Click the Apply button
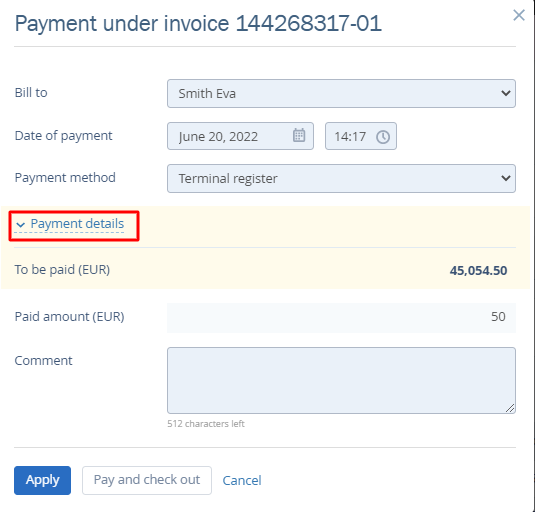Viewport: 535px width, 512px height. tap(42, 480)
